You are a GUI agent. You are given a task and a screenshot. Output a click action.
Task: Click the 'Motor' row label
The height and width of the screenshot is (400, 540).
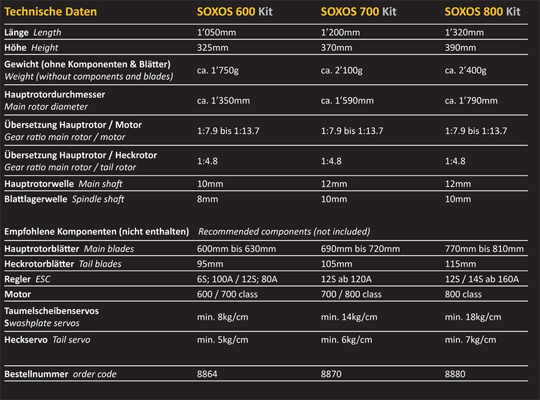coord(18,294)
